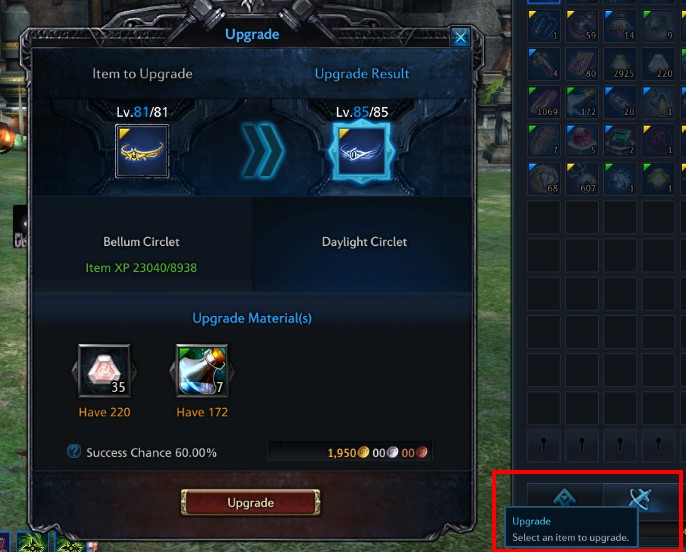This screenshot has height=552, width=686.
Task: Select the enchant tab icon beside Upgrade
Action: pyautogui.click(x=564, y=496)
